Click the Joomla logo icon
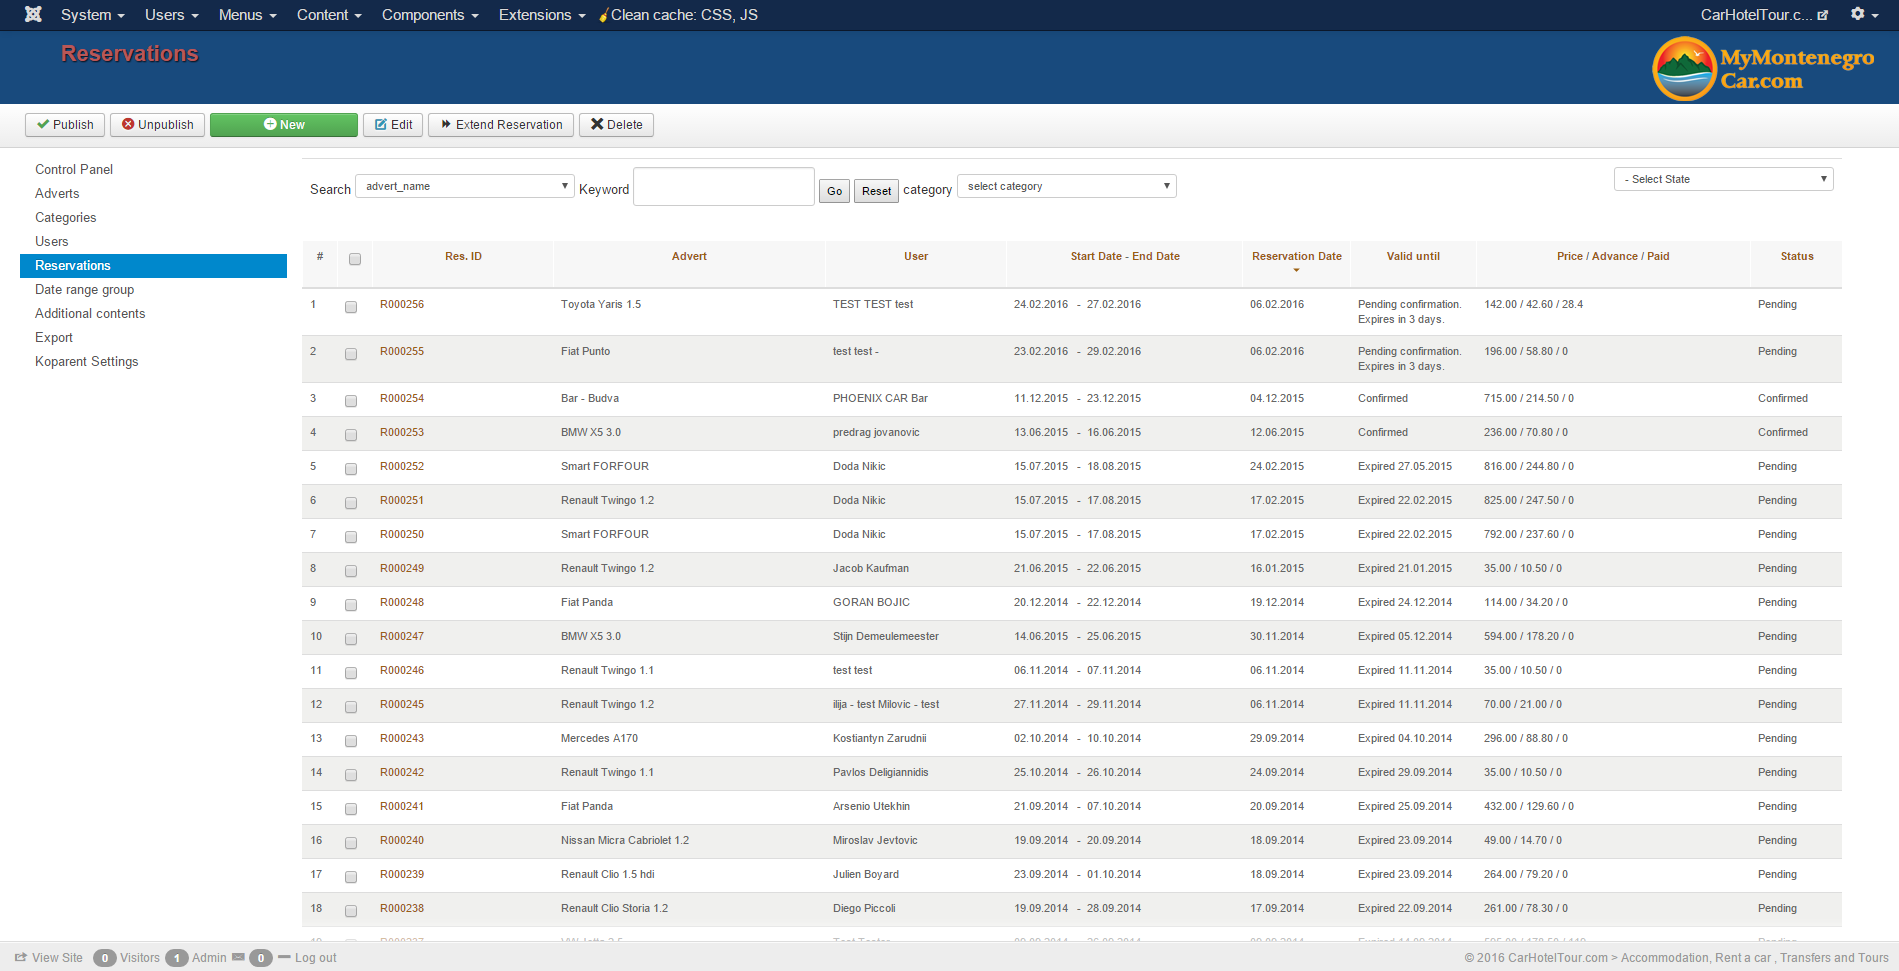Screen dimensions: 1899x971 33,14
